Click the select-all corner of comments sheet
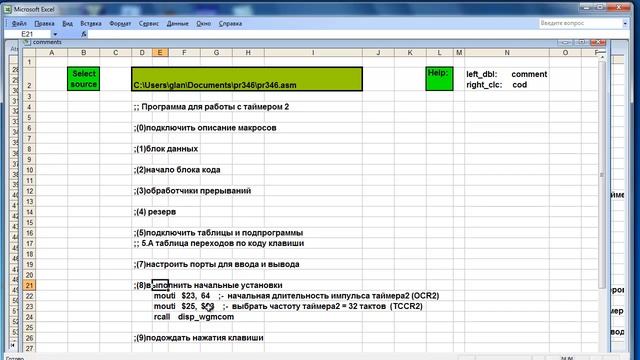The image size is (640, 360). [29, 53]
